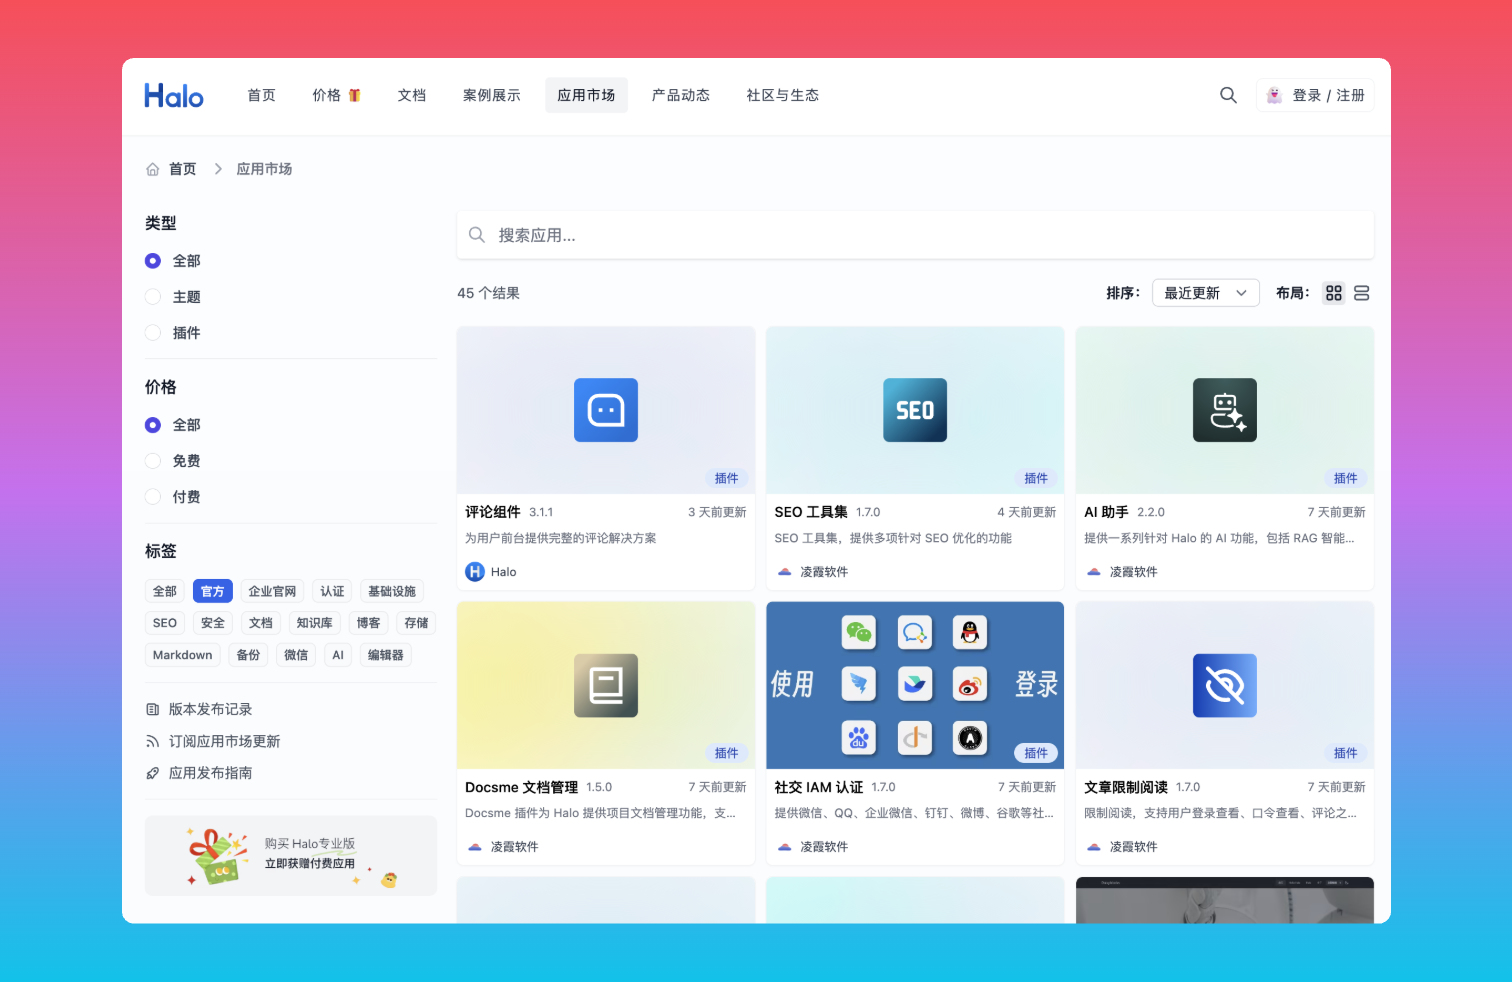1512x982 pixels.
Task: Click the Halo logo in the navbar
Action: click(173, 94)
